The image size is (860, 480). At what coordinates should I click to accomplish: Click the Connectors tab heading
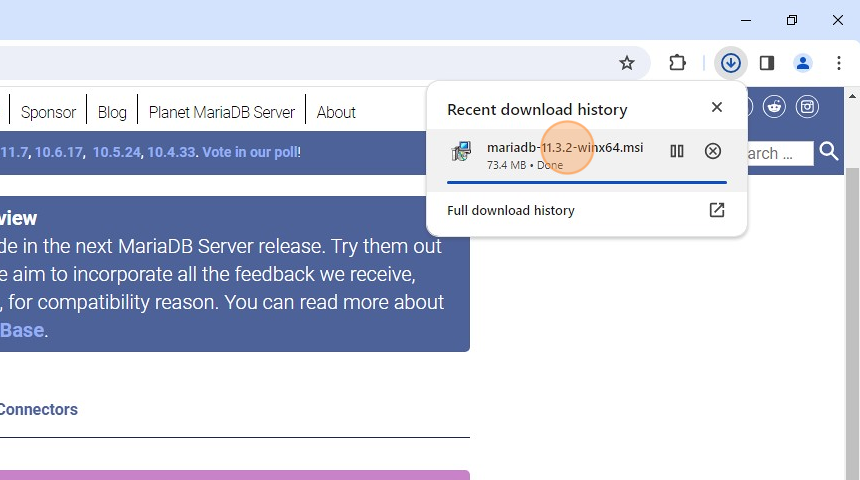pyautogui.click(x=38, y=410)
